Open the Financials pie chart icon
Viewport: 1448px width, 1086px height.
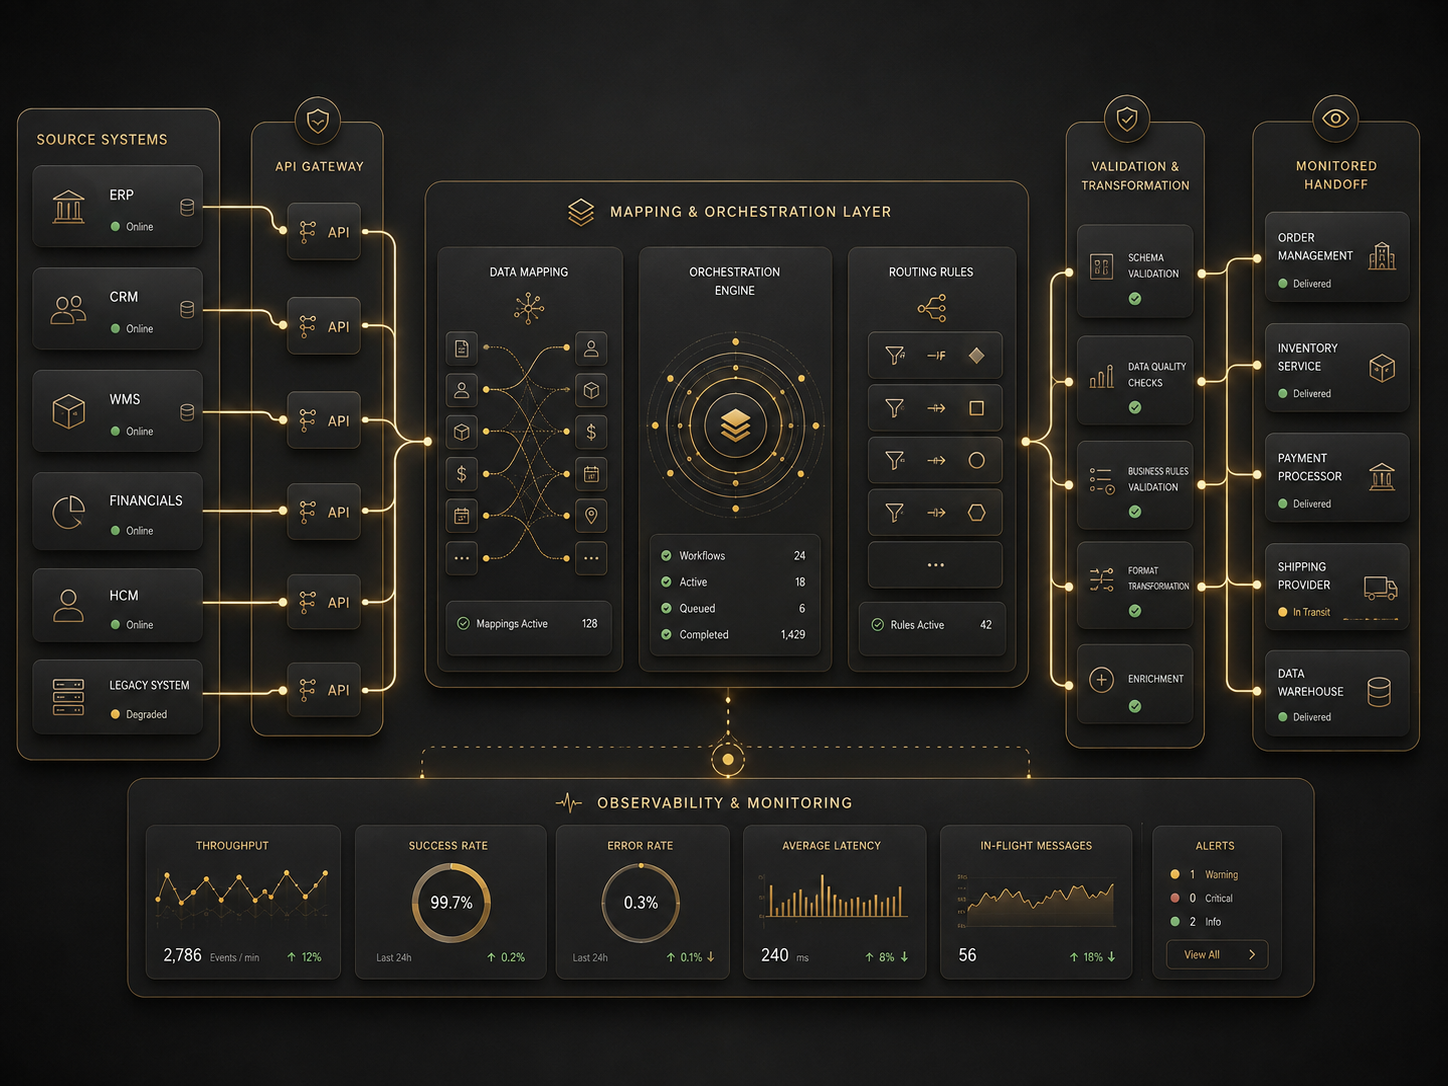point(68,512)
